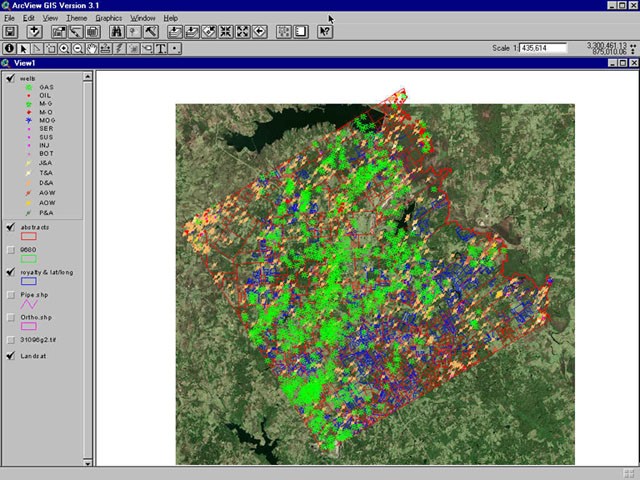Image resolution: width=640 pixels, height=480 pixels.
Task: Enable the Ortho.shp theme checkbox
Action: click(10, 318)
